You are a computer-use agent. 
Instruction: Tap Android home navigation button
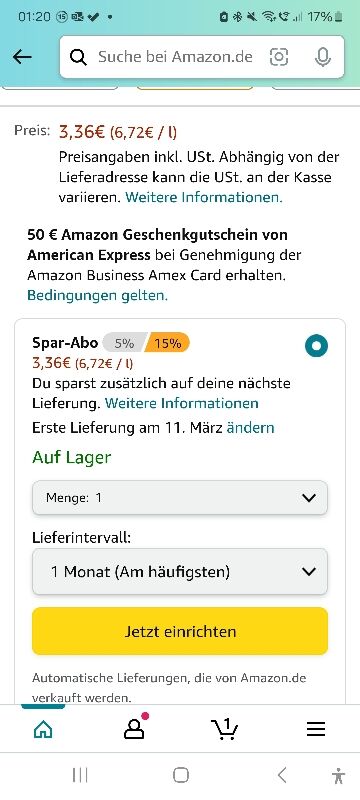(x=181, y=776)
